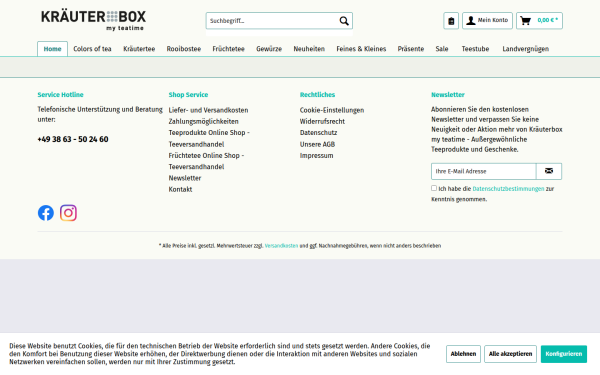Image resolution: width=600 pixels, height=375 pixels.
Task: Open the Kontakt link
Action: pyautogui.click(x=180, y=189)
